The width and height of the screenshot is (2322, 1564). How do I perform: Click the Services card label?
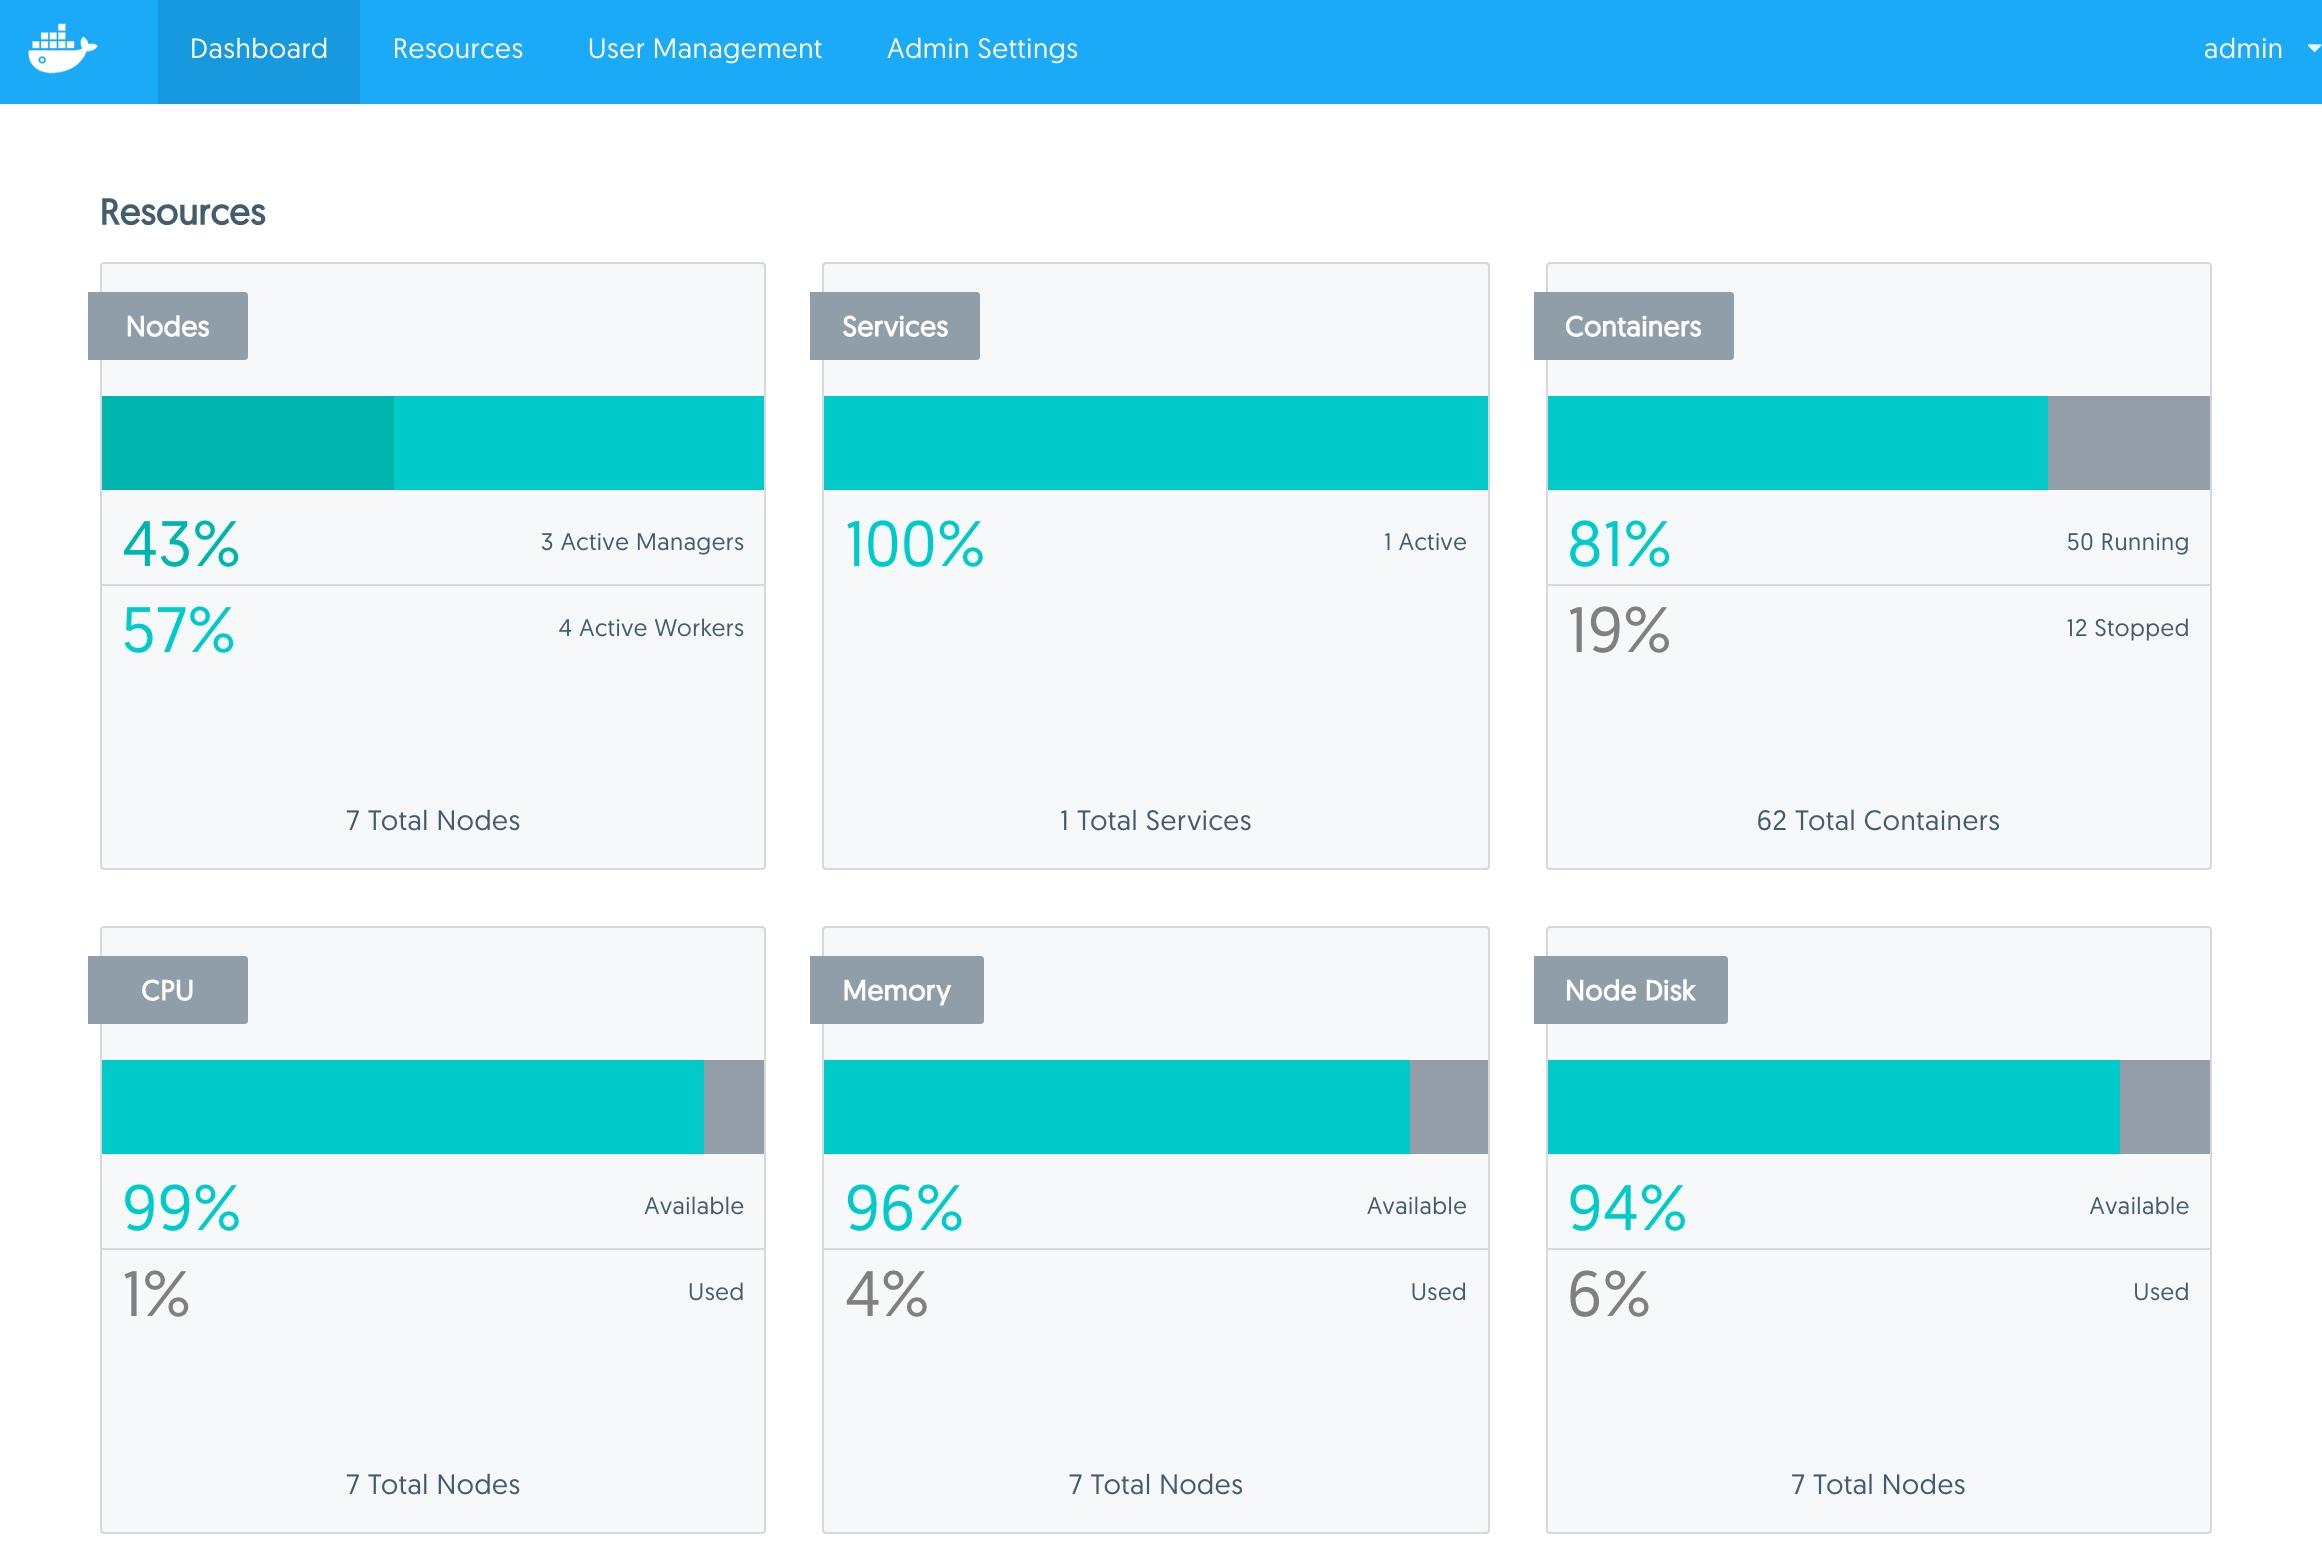[x=895, y=326]
